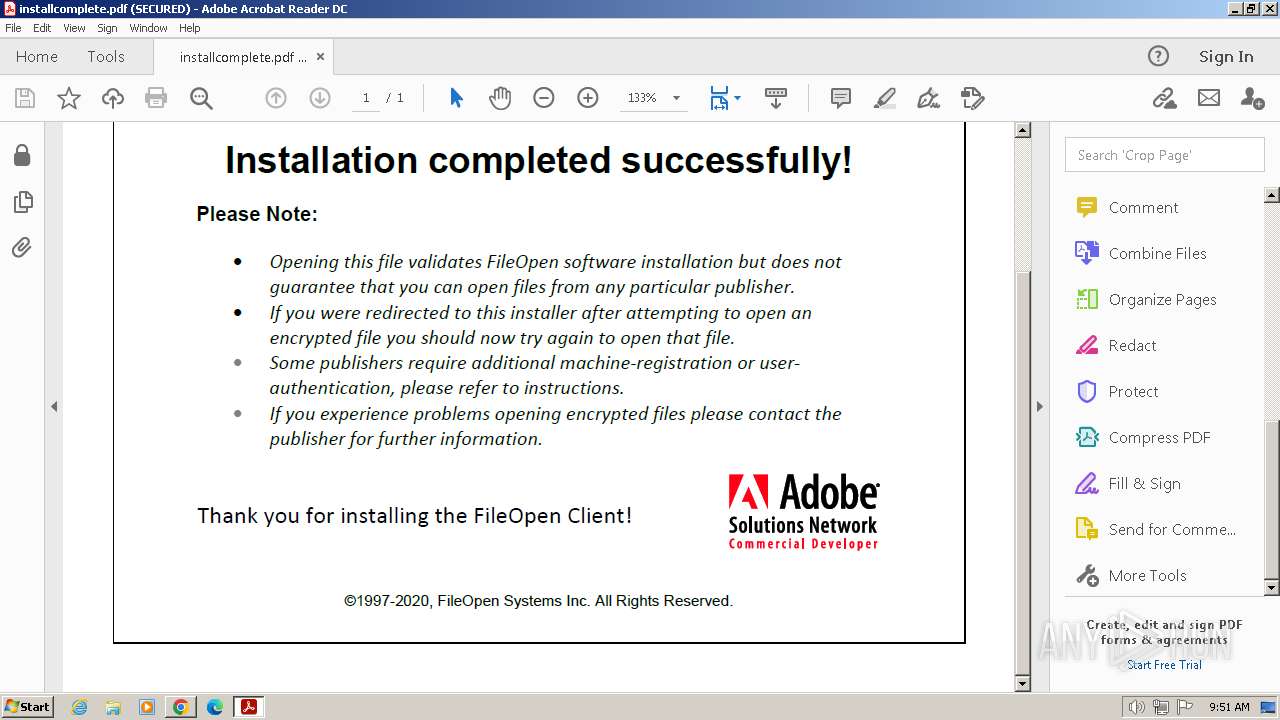Click the share link icon
Viewport: 1280px width, 720px height.
click(1164, 98)
